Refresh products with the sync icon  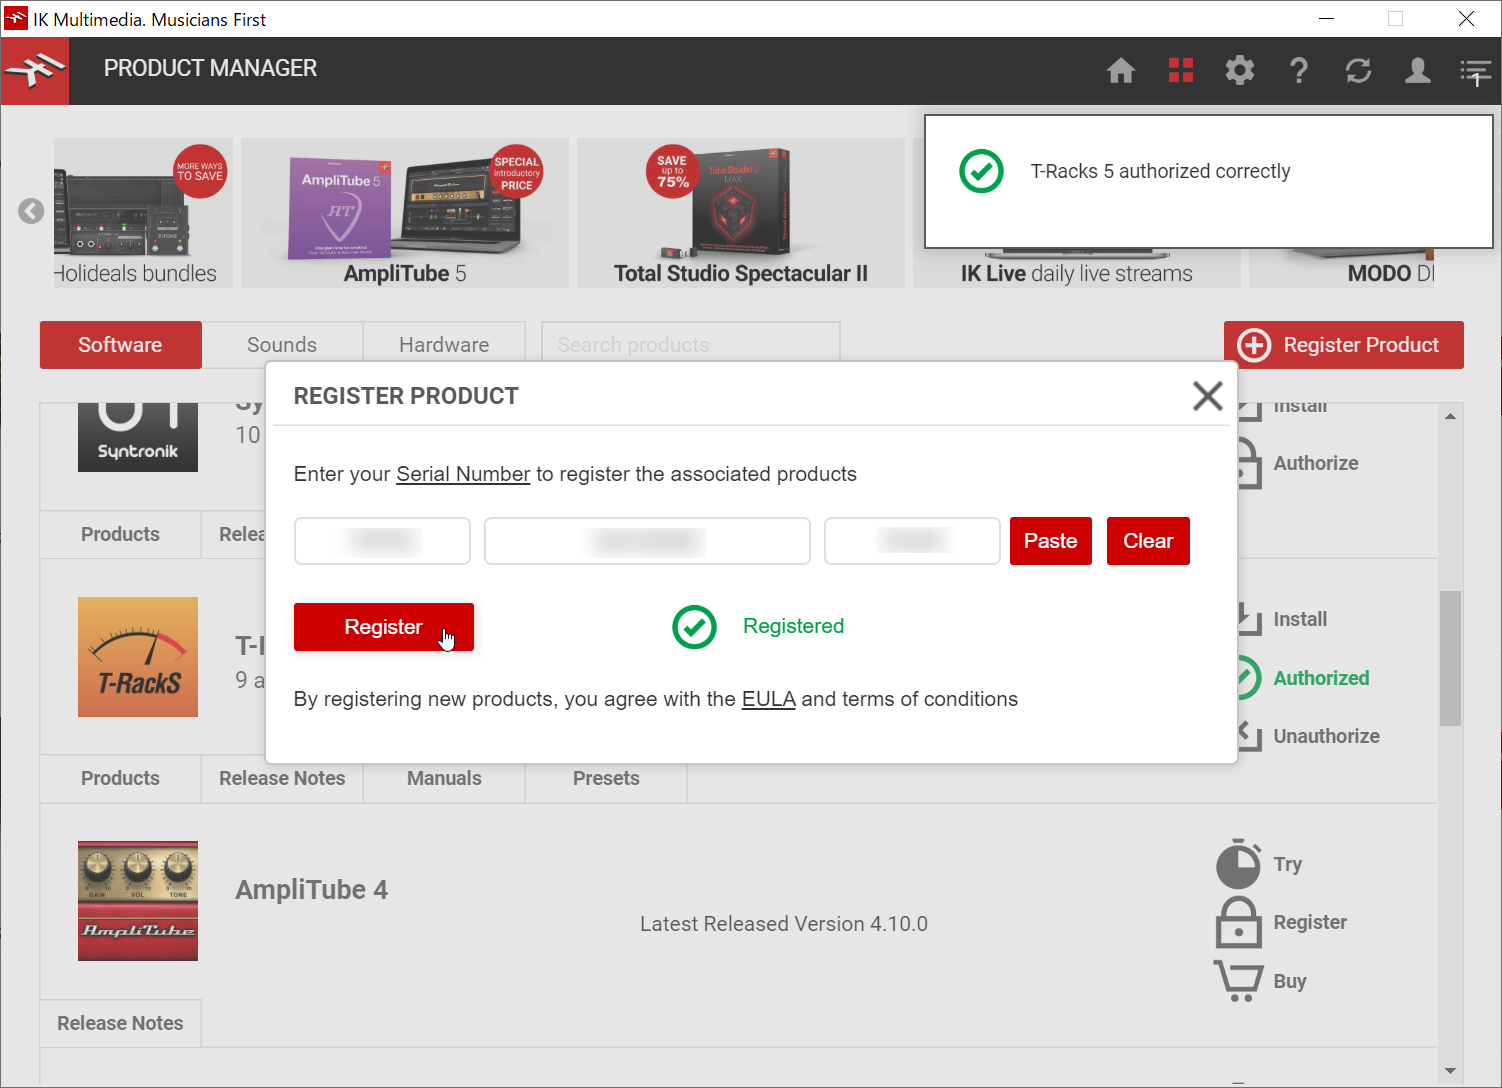click(1358, 70)
